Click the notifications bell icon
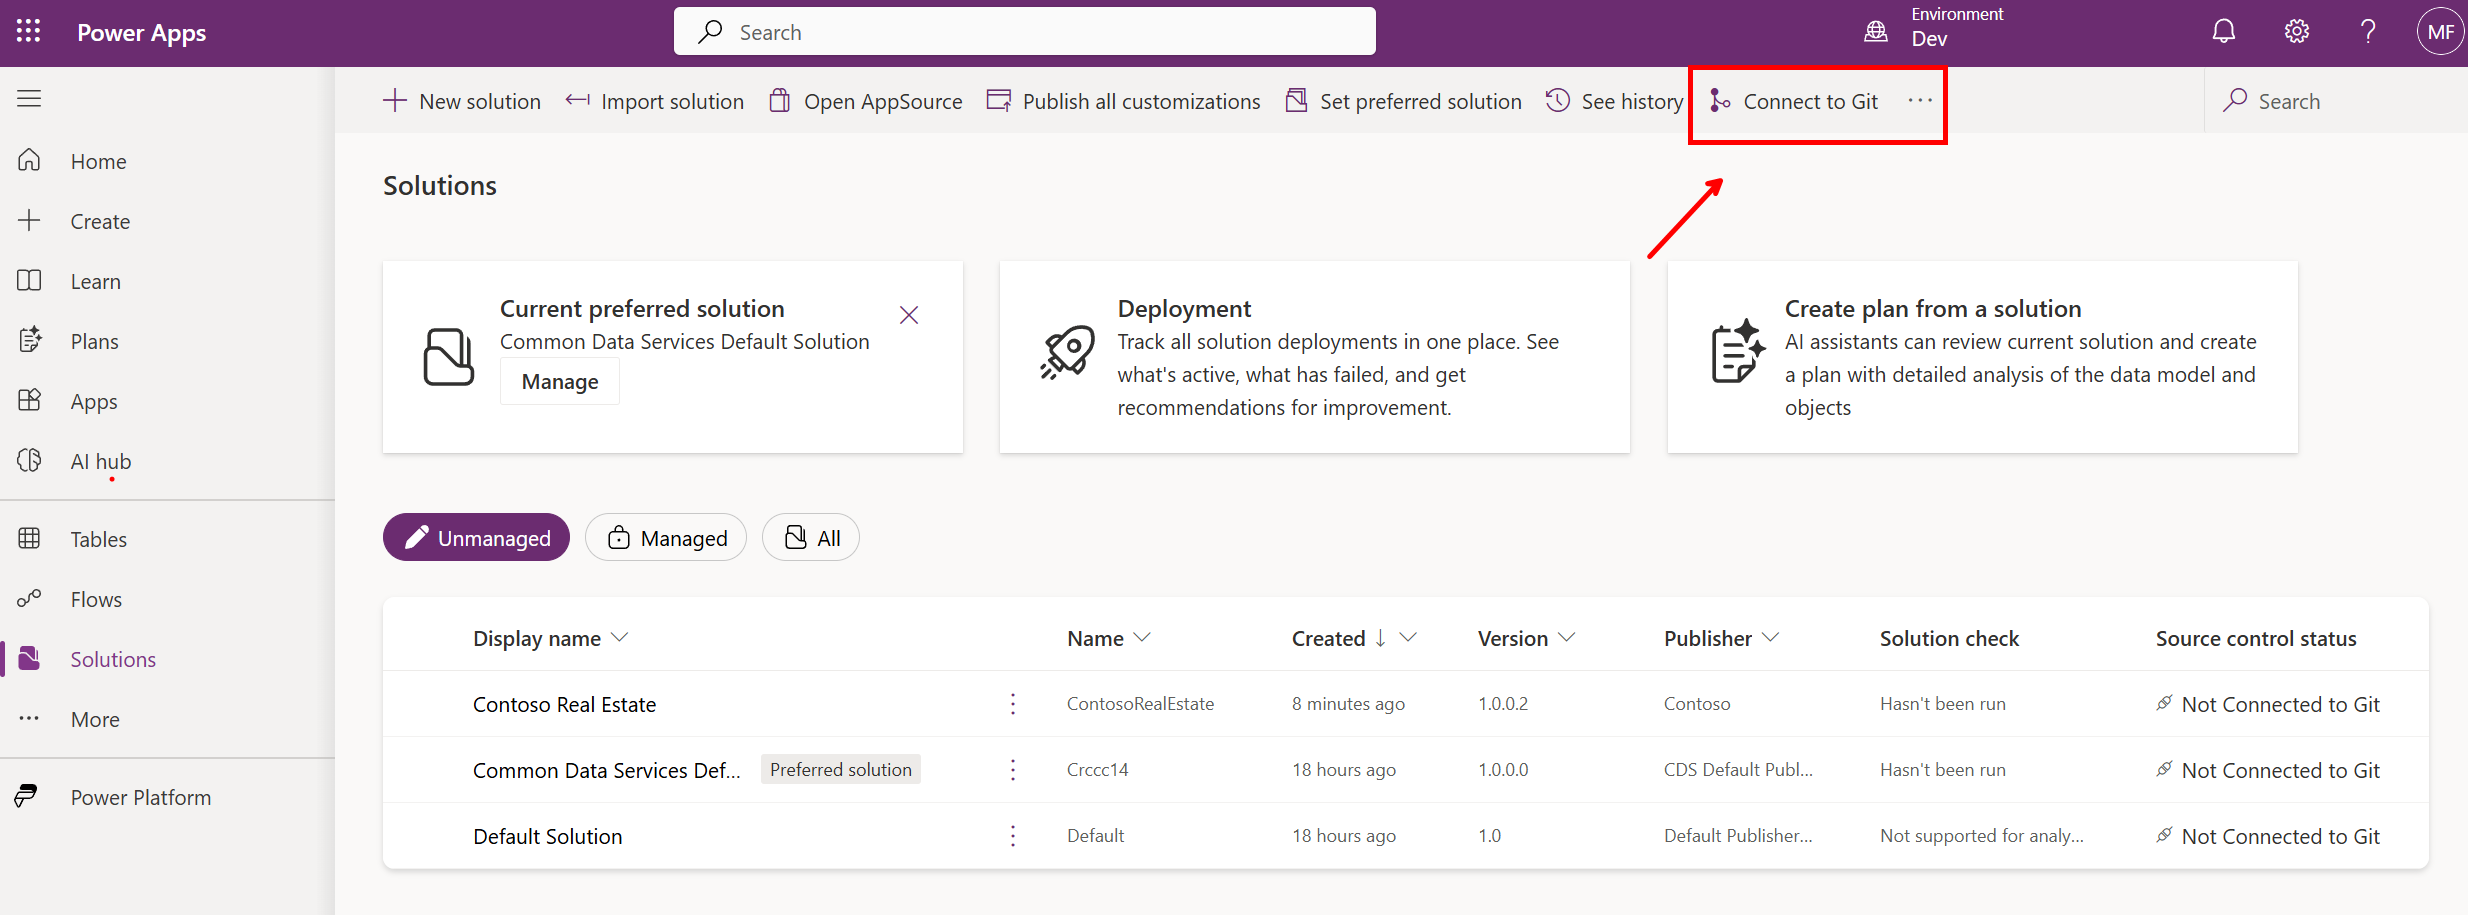Image resolution: width=2468 pixels, height=915 pixels. 2223,32
